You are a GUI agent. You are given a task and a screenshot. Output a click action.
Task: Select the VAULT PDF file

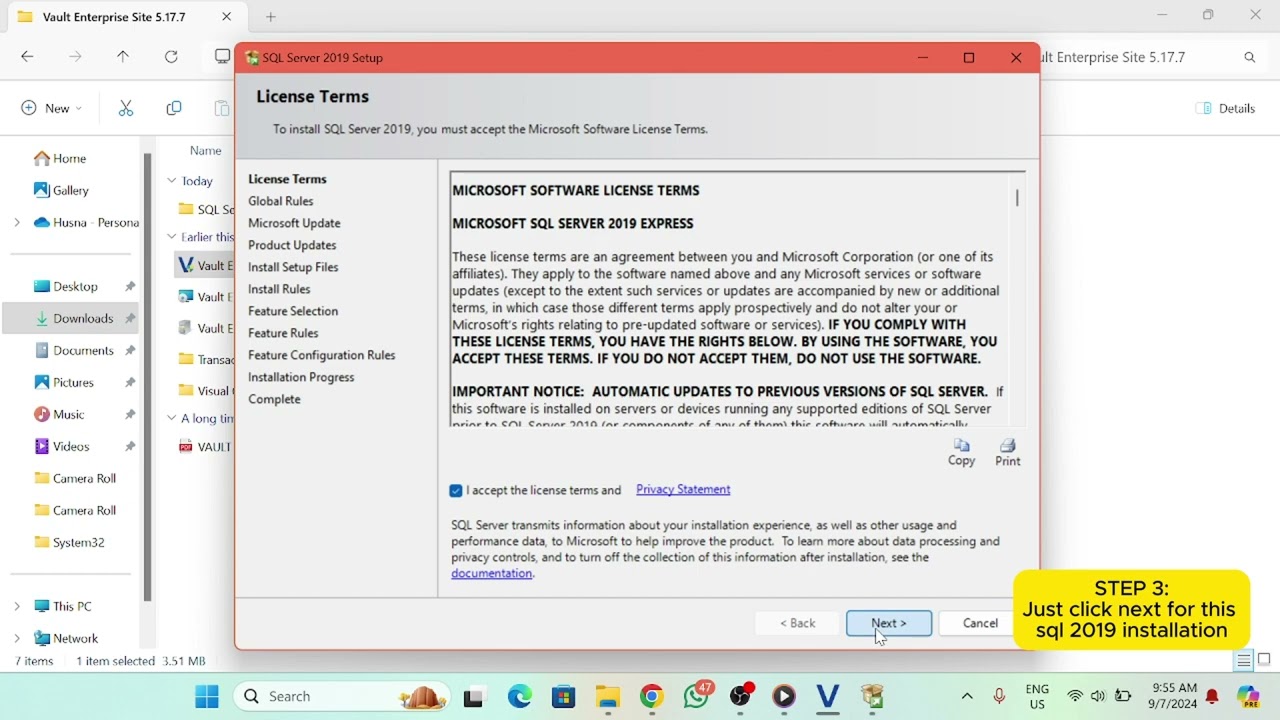[205, 447]
